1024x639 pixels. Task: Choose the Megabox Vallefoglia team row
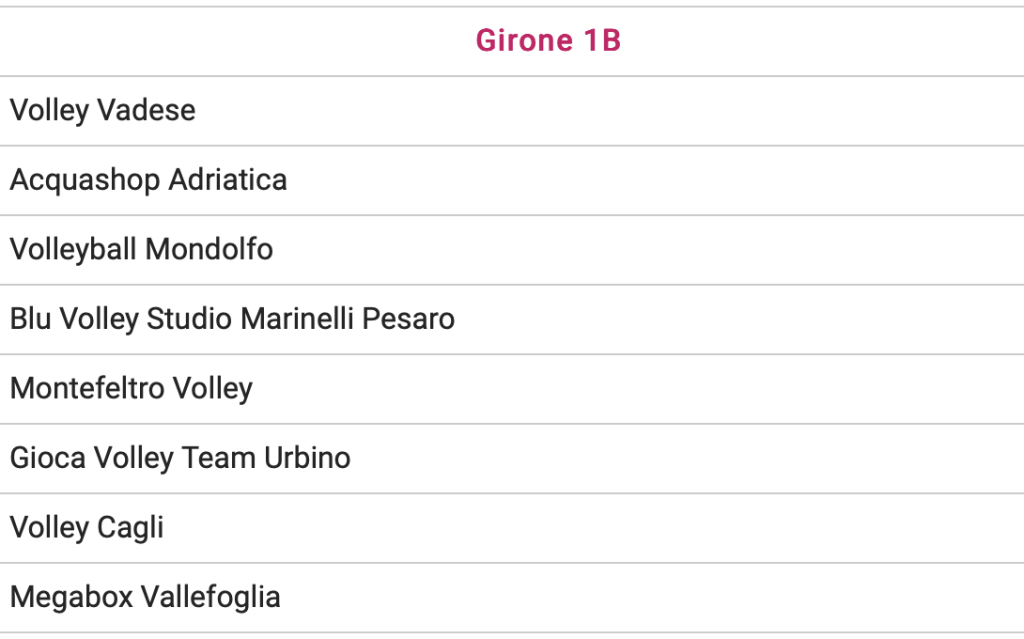[x=145, y=597]
